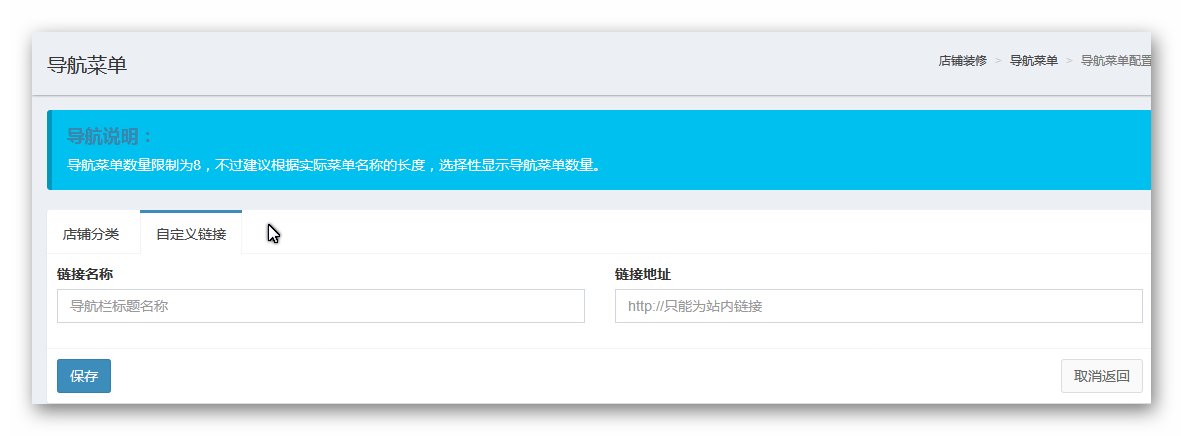Click the 链接名称 field label
Image resolution: width=1183 pixels, height=436 pixels.
[x=91, y=274]
